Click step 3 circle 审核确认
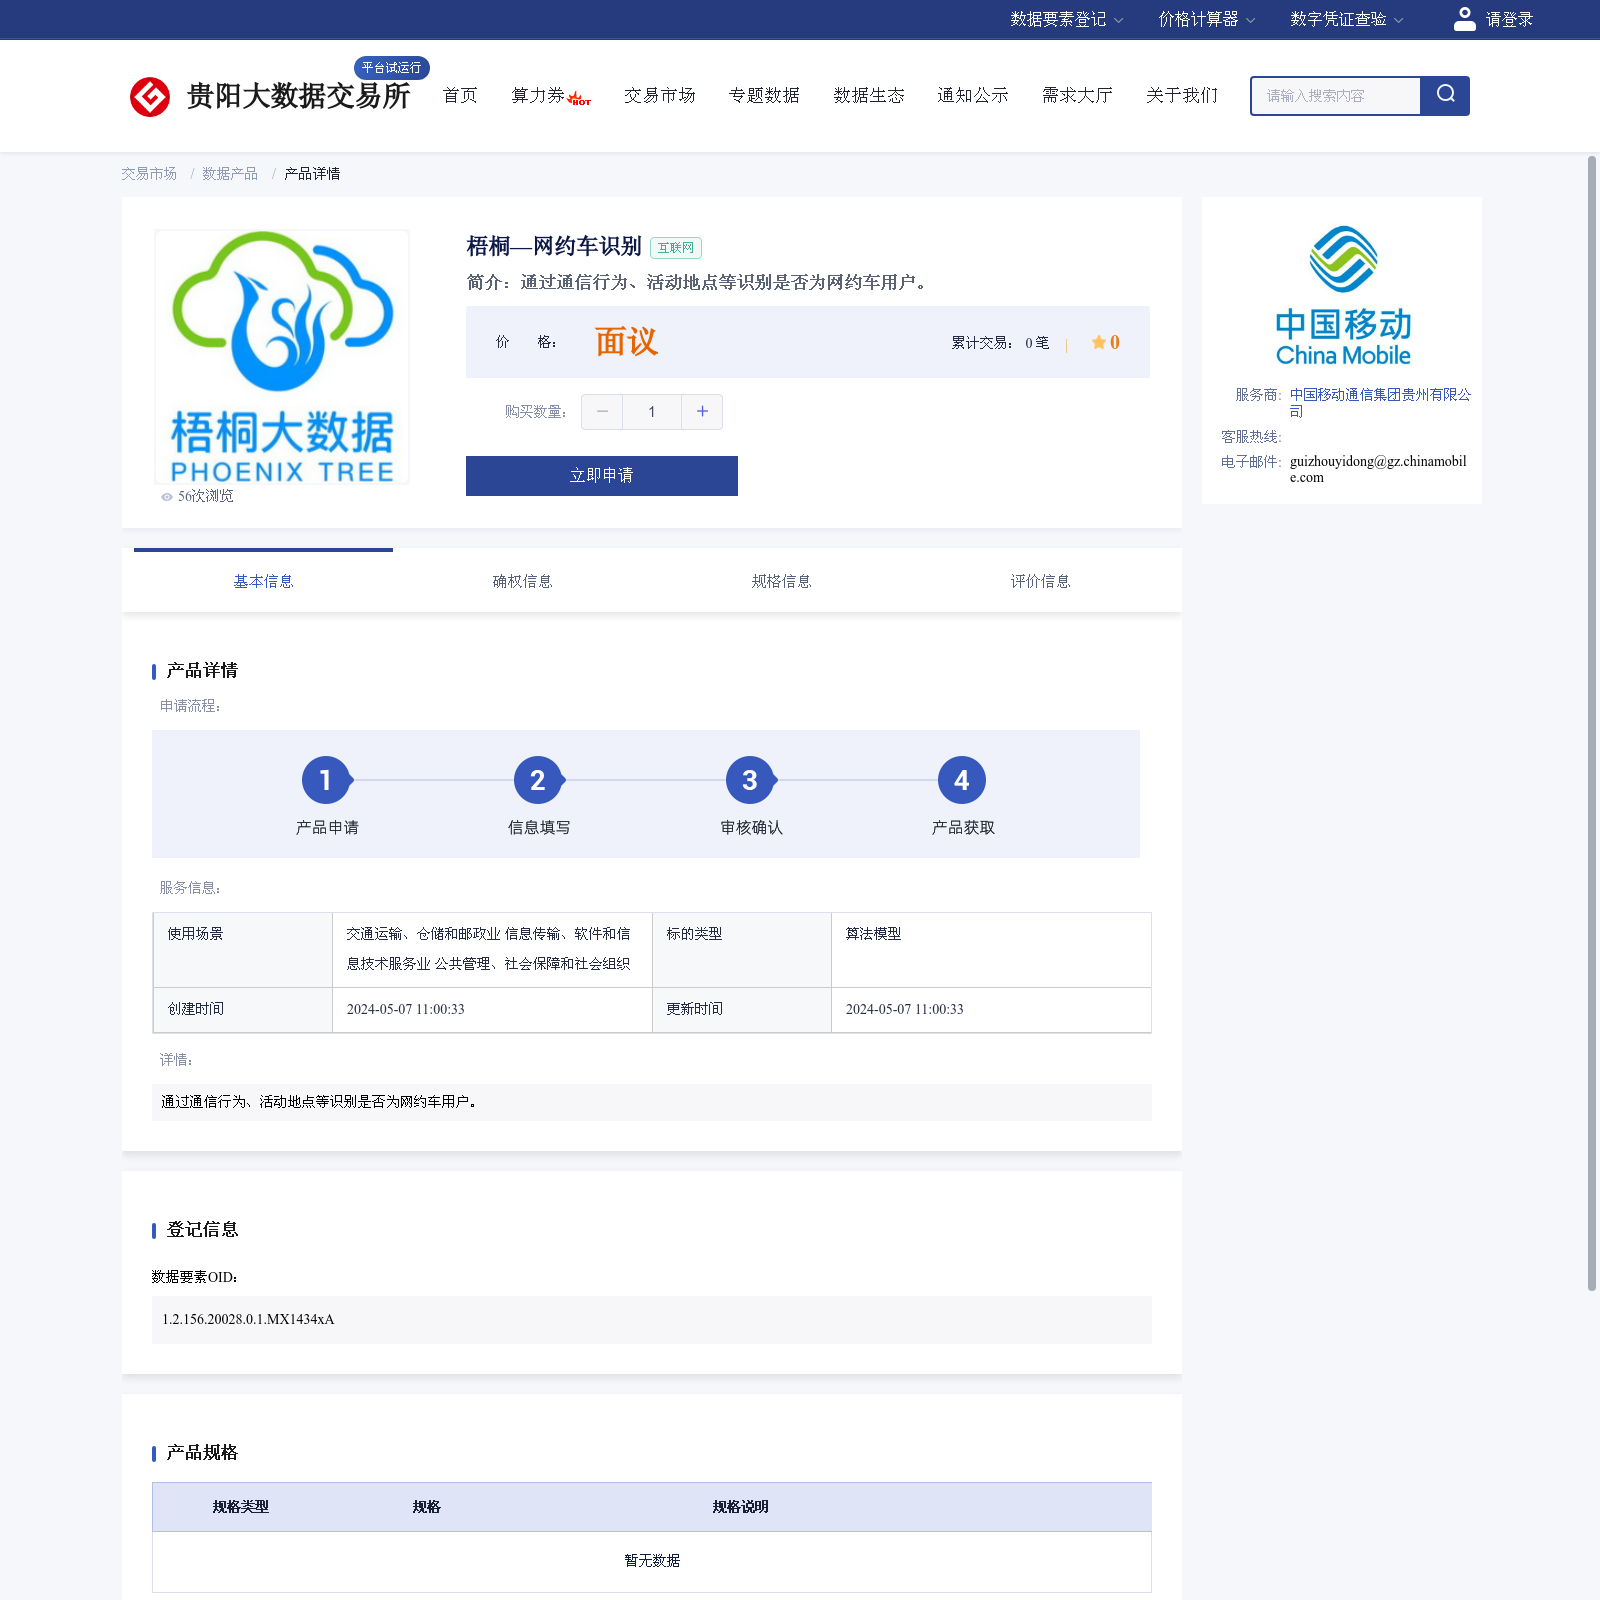The image size is (1600, 1600). (750, 780)
